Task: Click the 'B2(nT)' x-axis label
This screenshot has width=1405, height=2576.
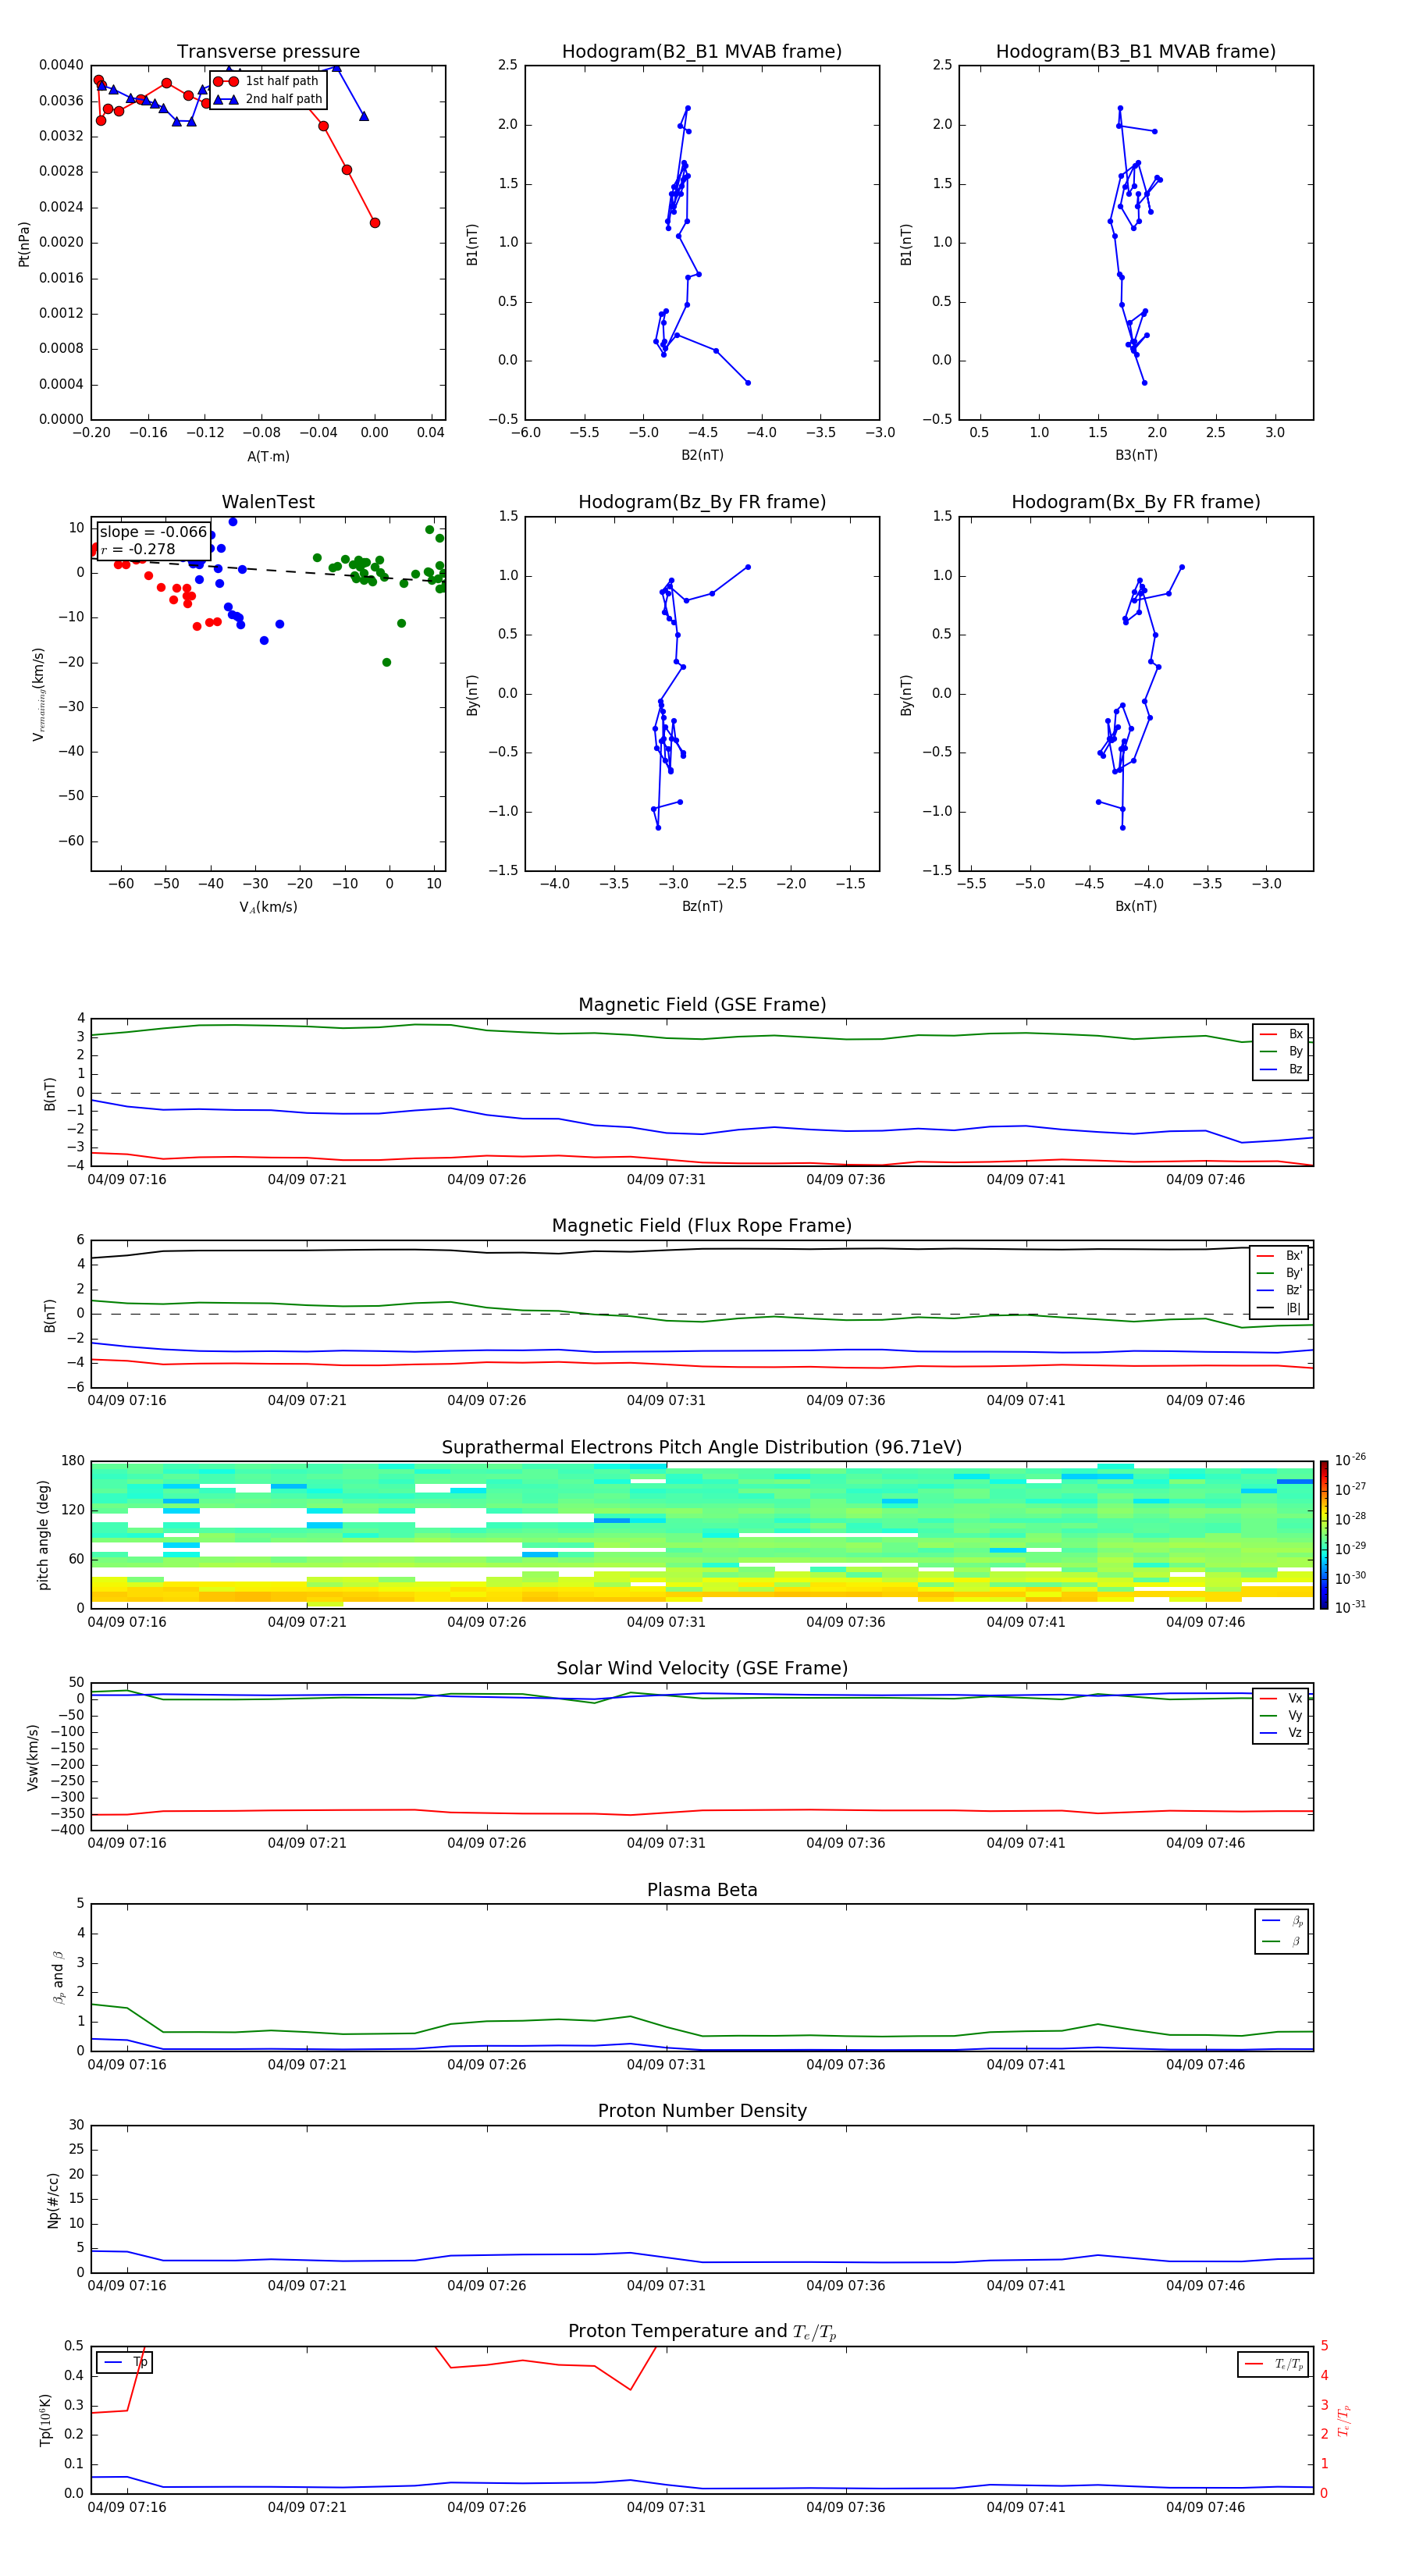Action: click(x=702, y=455)
